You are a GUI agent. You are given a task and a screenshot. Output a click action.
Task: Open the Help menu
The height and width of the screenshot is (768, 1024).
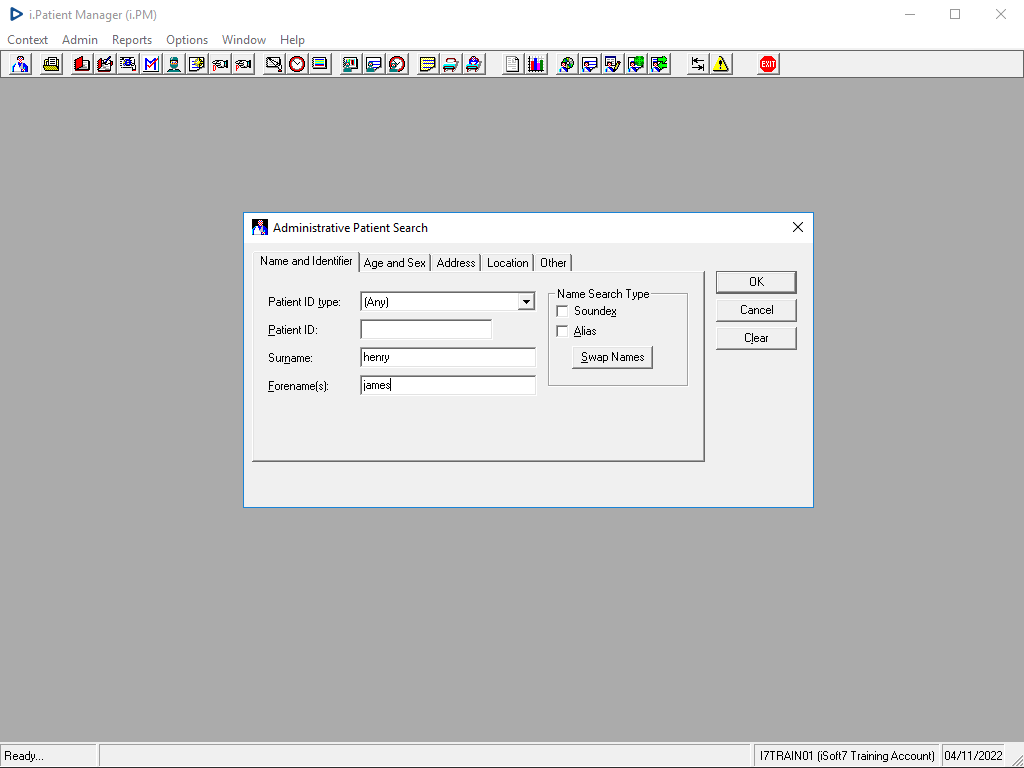point(292,40)
